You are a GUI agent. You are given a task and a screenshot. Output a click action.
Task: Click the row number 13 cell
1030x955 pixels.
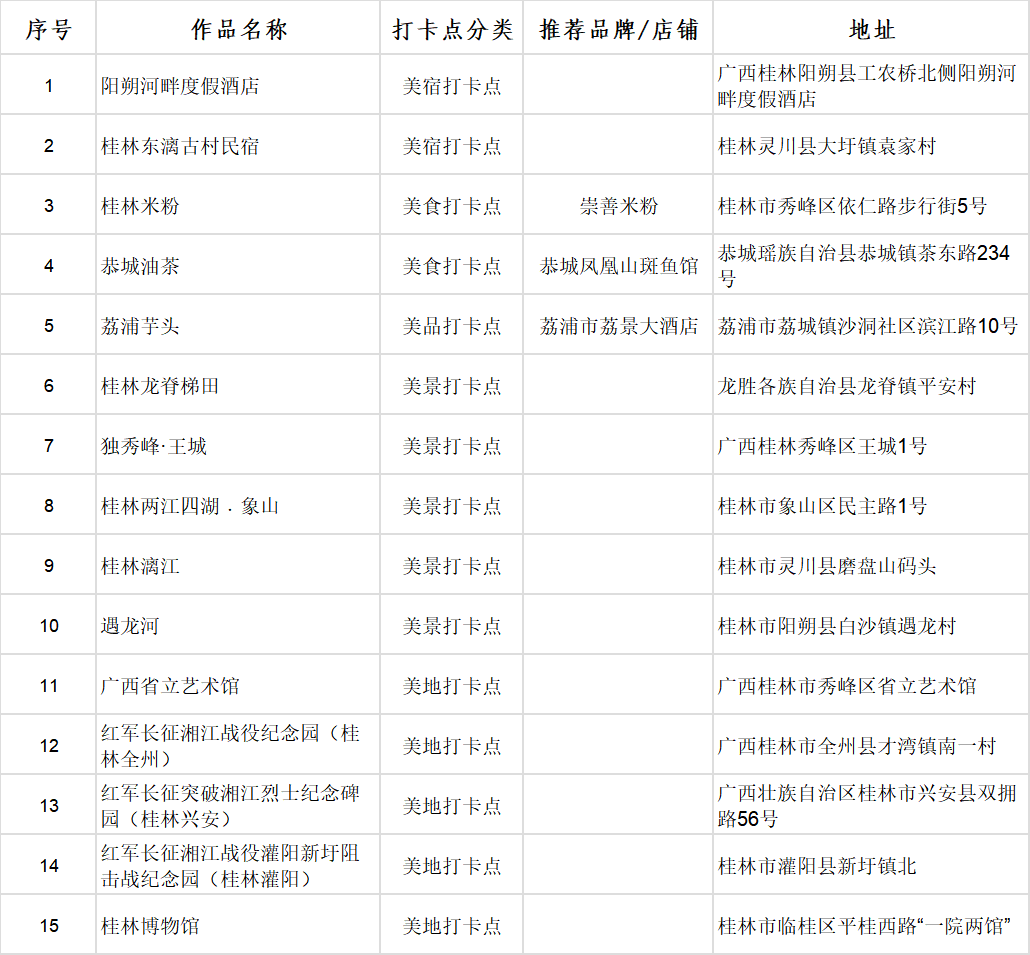(49, 805)
